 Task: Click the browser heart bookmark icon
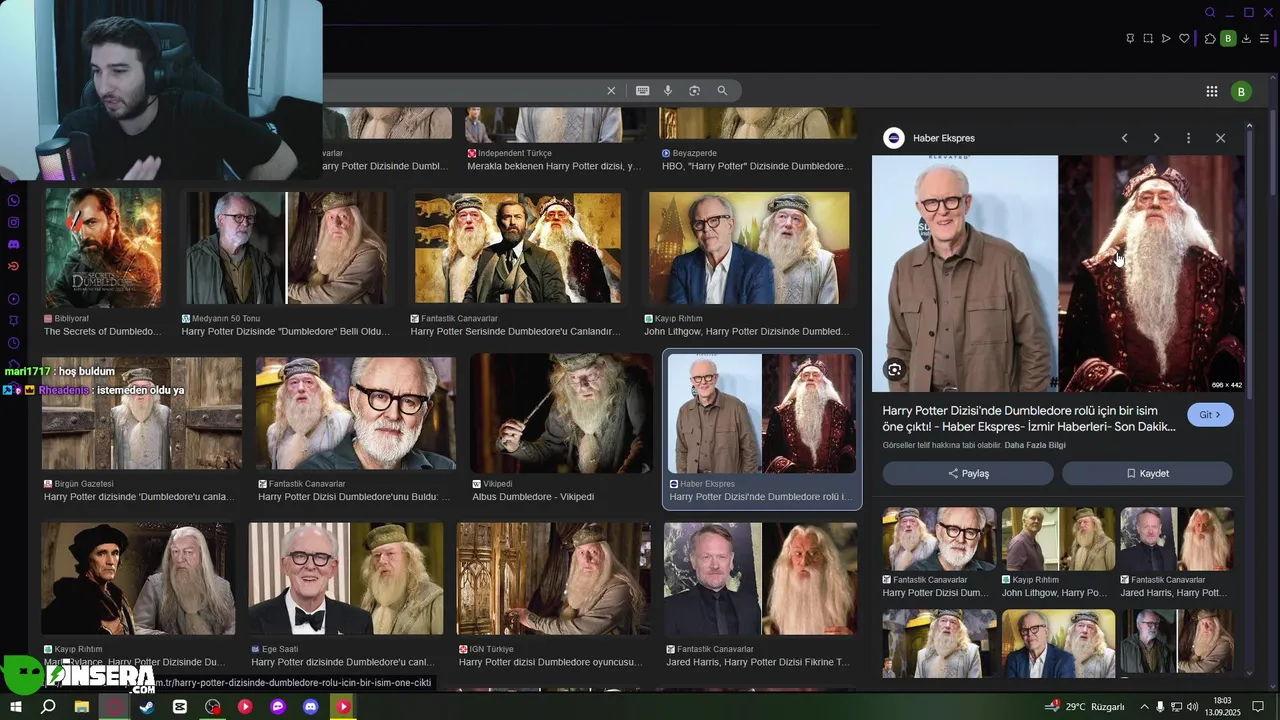pyautogui.click(x=1184, y=39)
